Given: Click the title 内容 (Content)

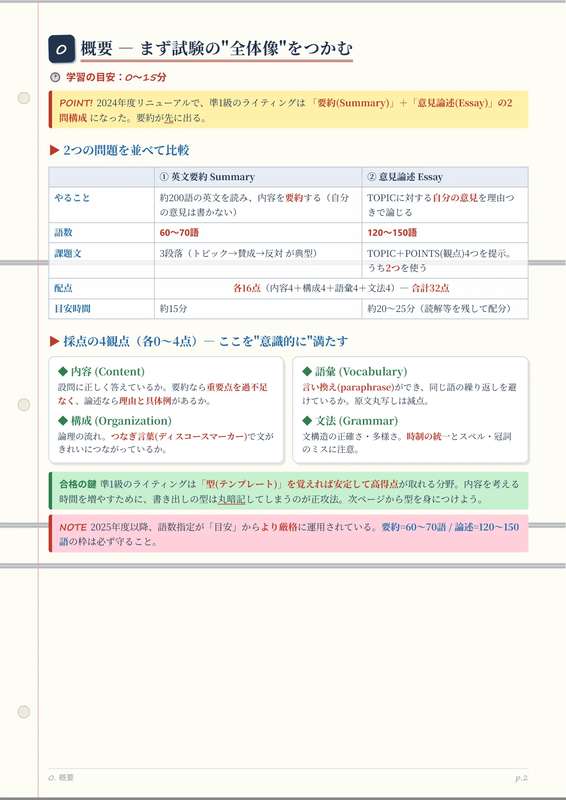Looking at the screenshot, I should point(108,371).
